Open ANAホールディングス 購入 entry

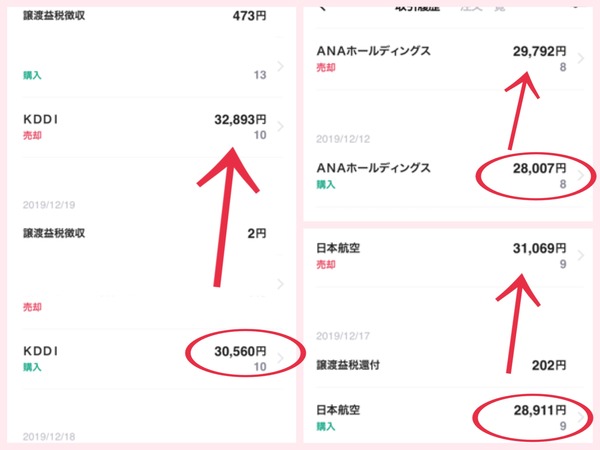[x=373, y=168]
